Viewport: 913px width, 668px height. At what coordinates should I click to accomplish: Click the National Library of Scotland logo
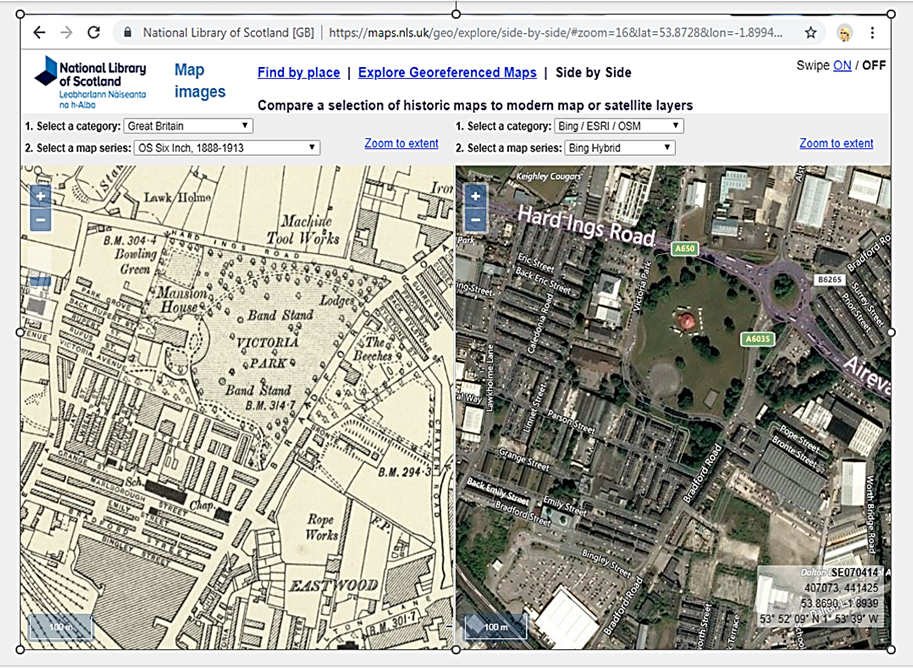tap(90, 82)
